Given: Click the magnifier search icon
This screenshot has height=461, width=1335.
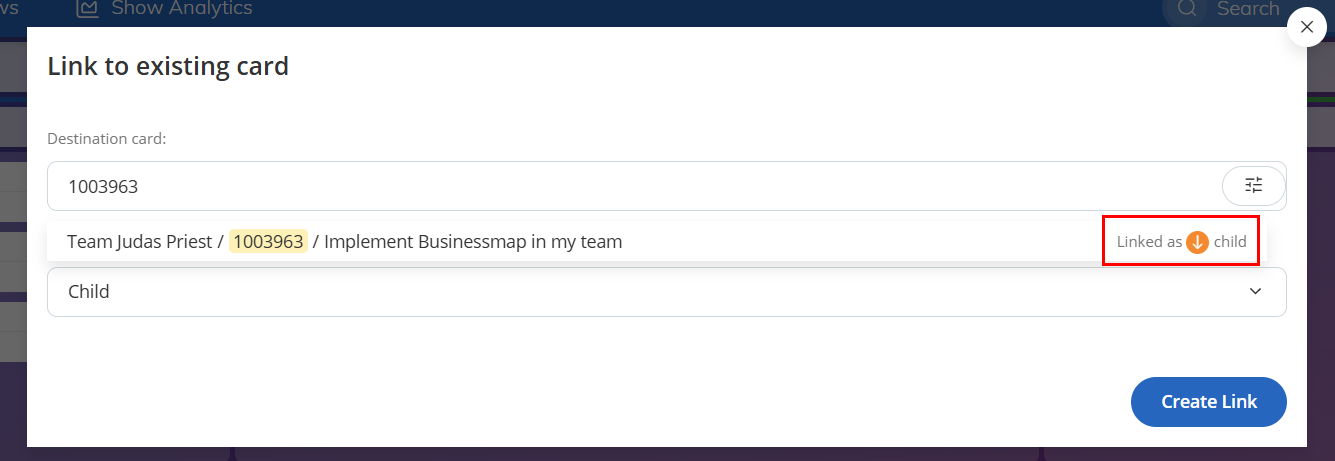Looking at the screenshot, I should [x=1188, y=9].
